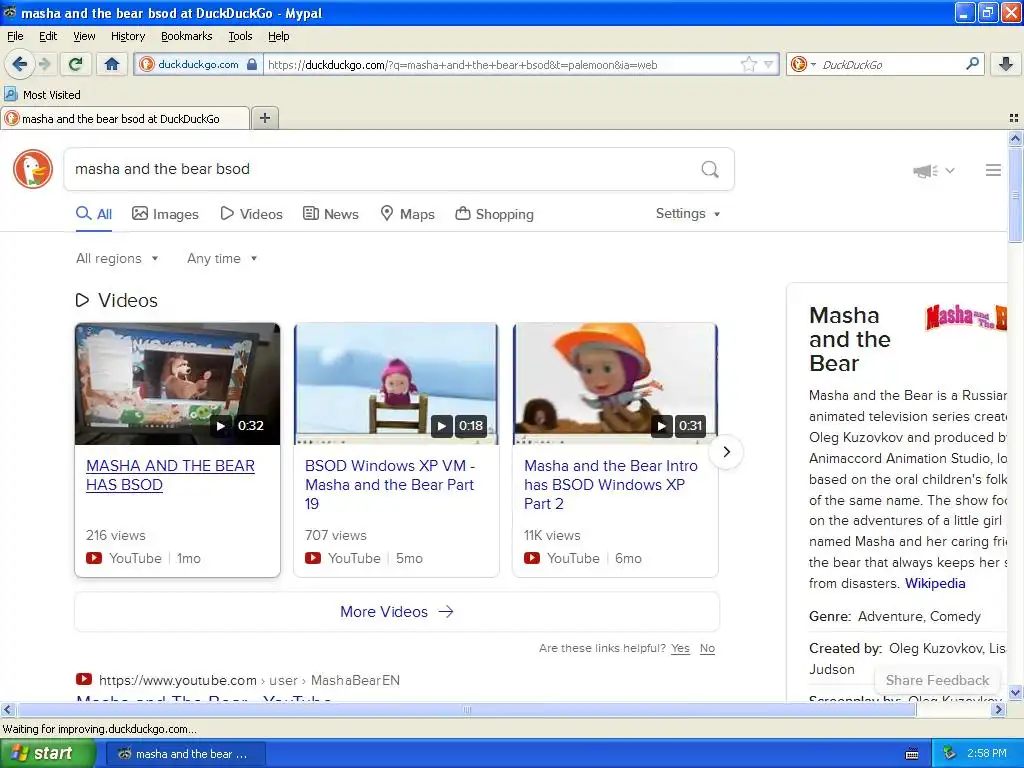Click the vertical scrollbar up arrow
The width and height of the screenshot is (1024, 768).
click(1015, 138)
